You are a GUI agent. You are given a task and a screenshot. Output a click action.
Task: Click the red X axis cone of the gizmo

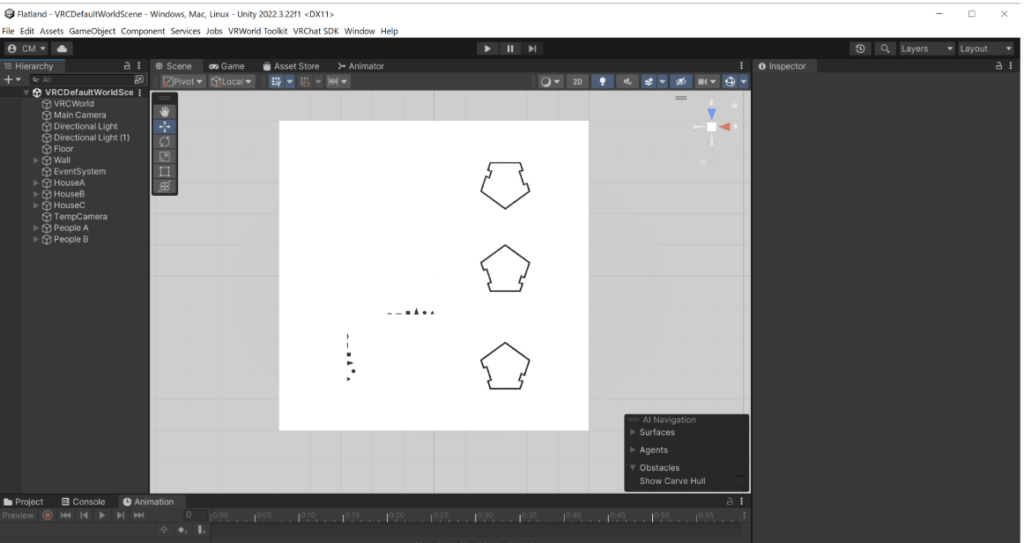pos(724,127)
